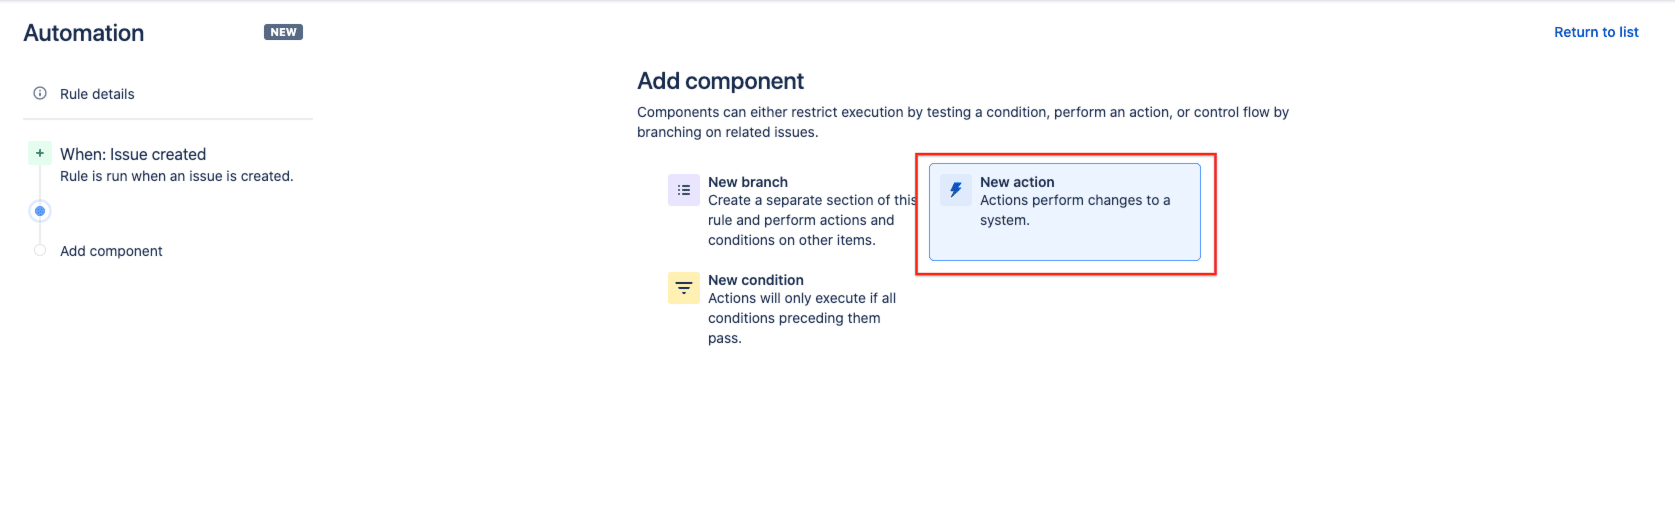
Task: Select the blue dot node in the rule chain
Action: click(x=40, y=211)
